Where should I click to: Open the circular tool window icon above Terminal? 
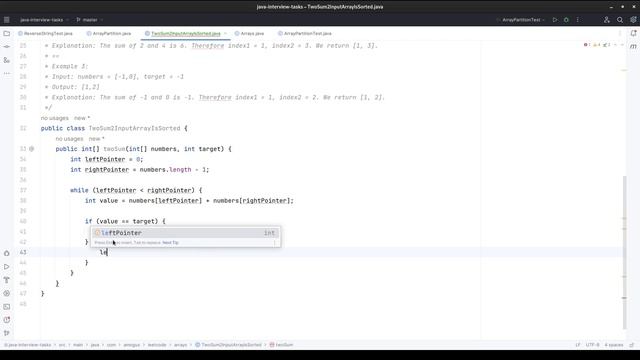pos(7,293)
